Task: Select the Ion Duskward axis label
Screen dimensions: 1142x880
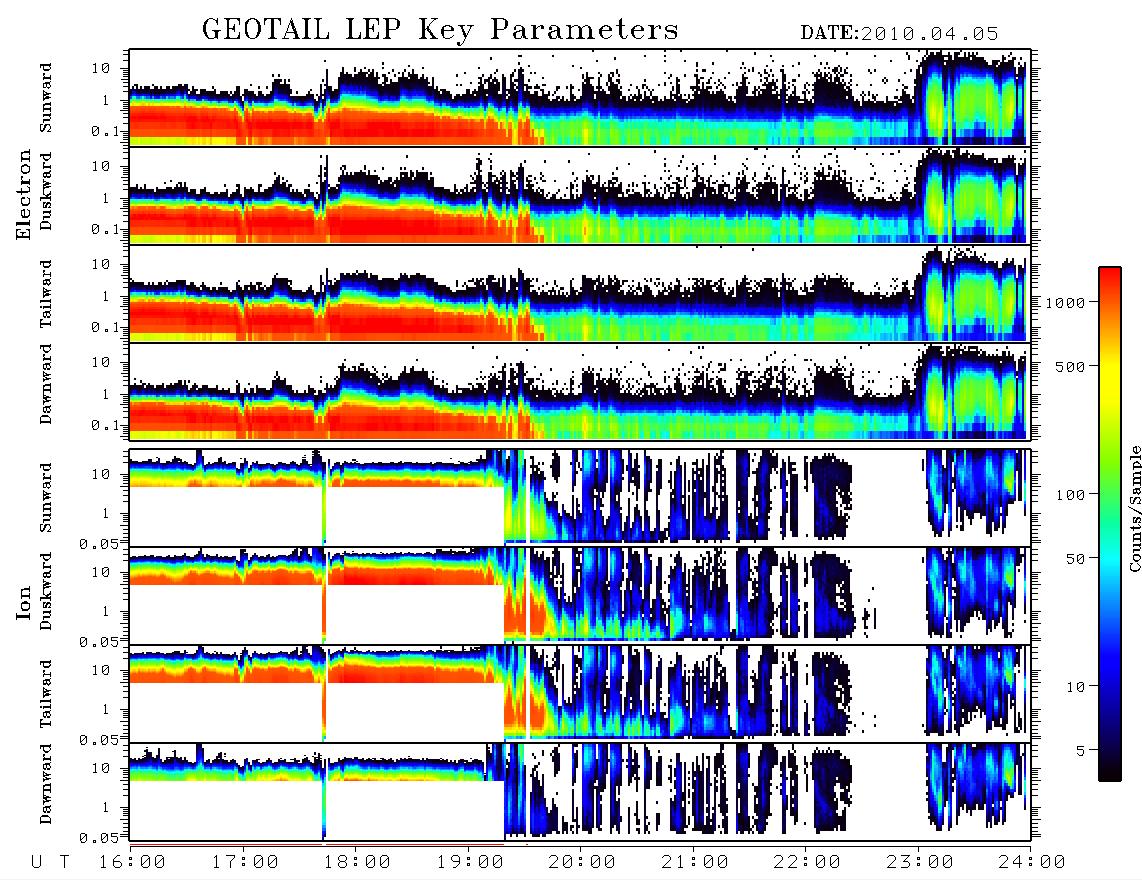Action: [46, 591]
